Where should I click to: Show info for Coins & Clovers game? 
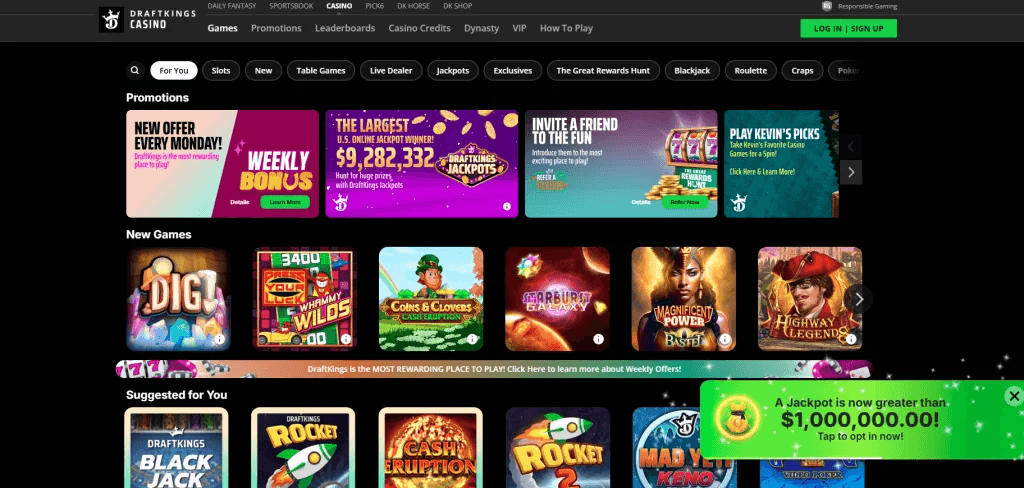point(472,339)
